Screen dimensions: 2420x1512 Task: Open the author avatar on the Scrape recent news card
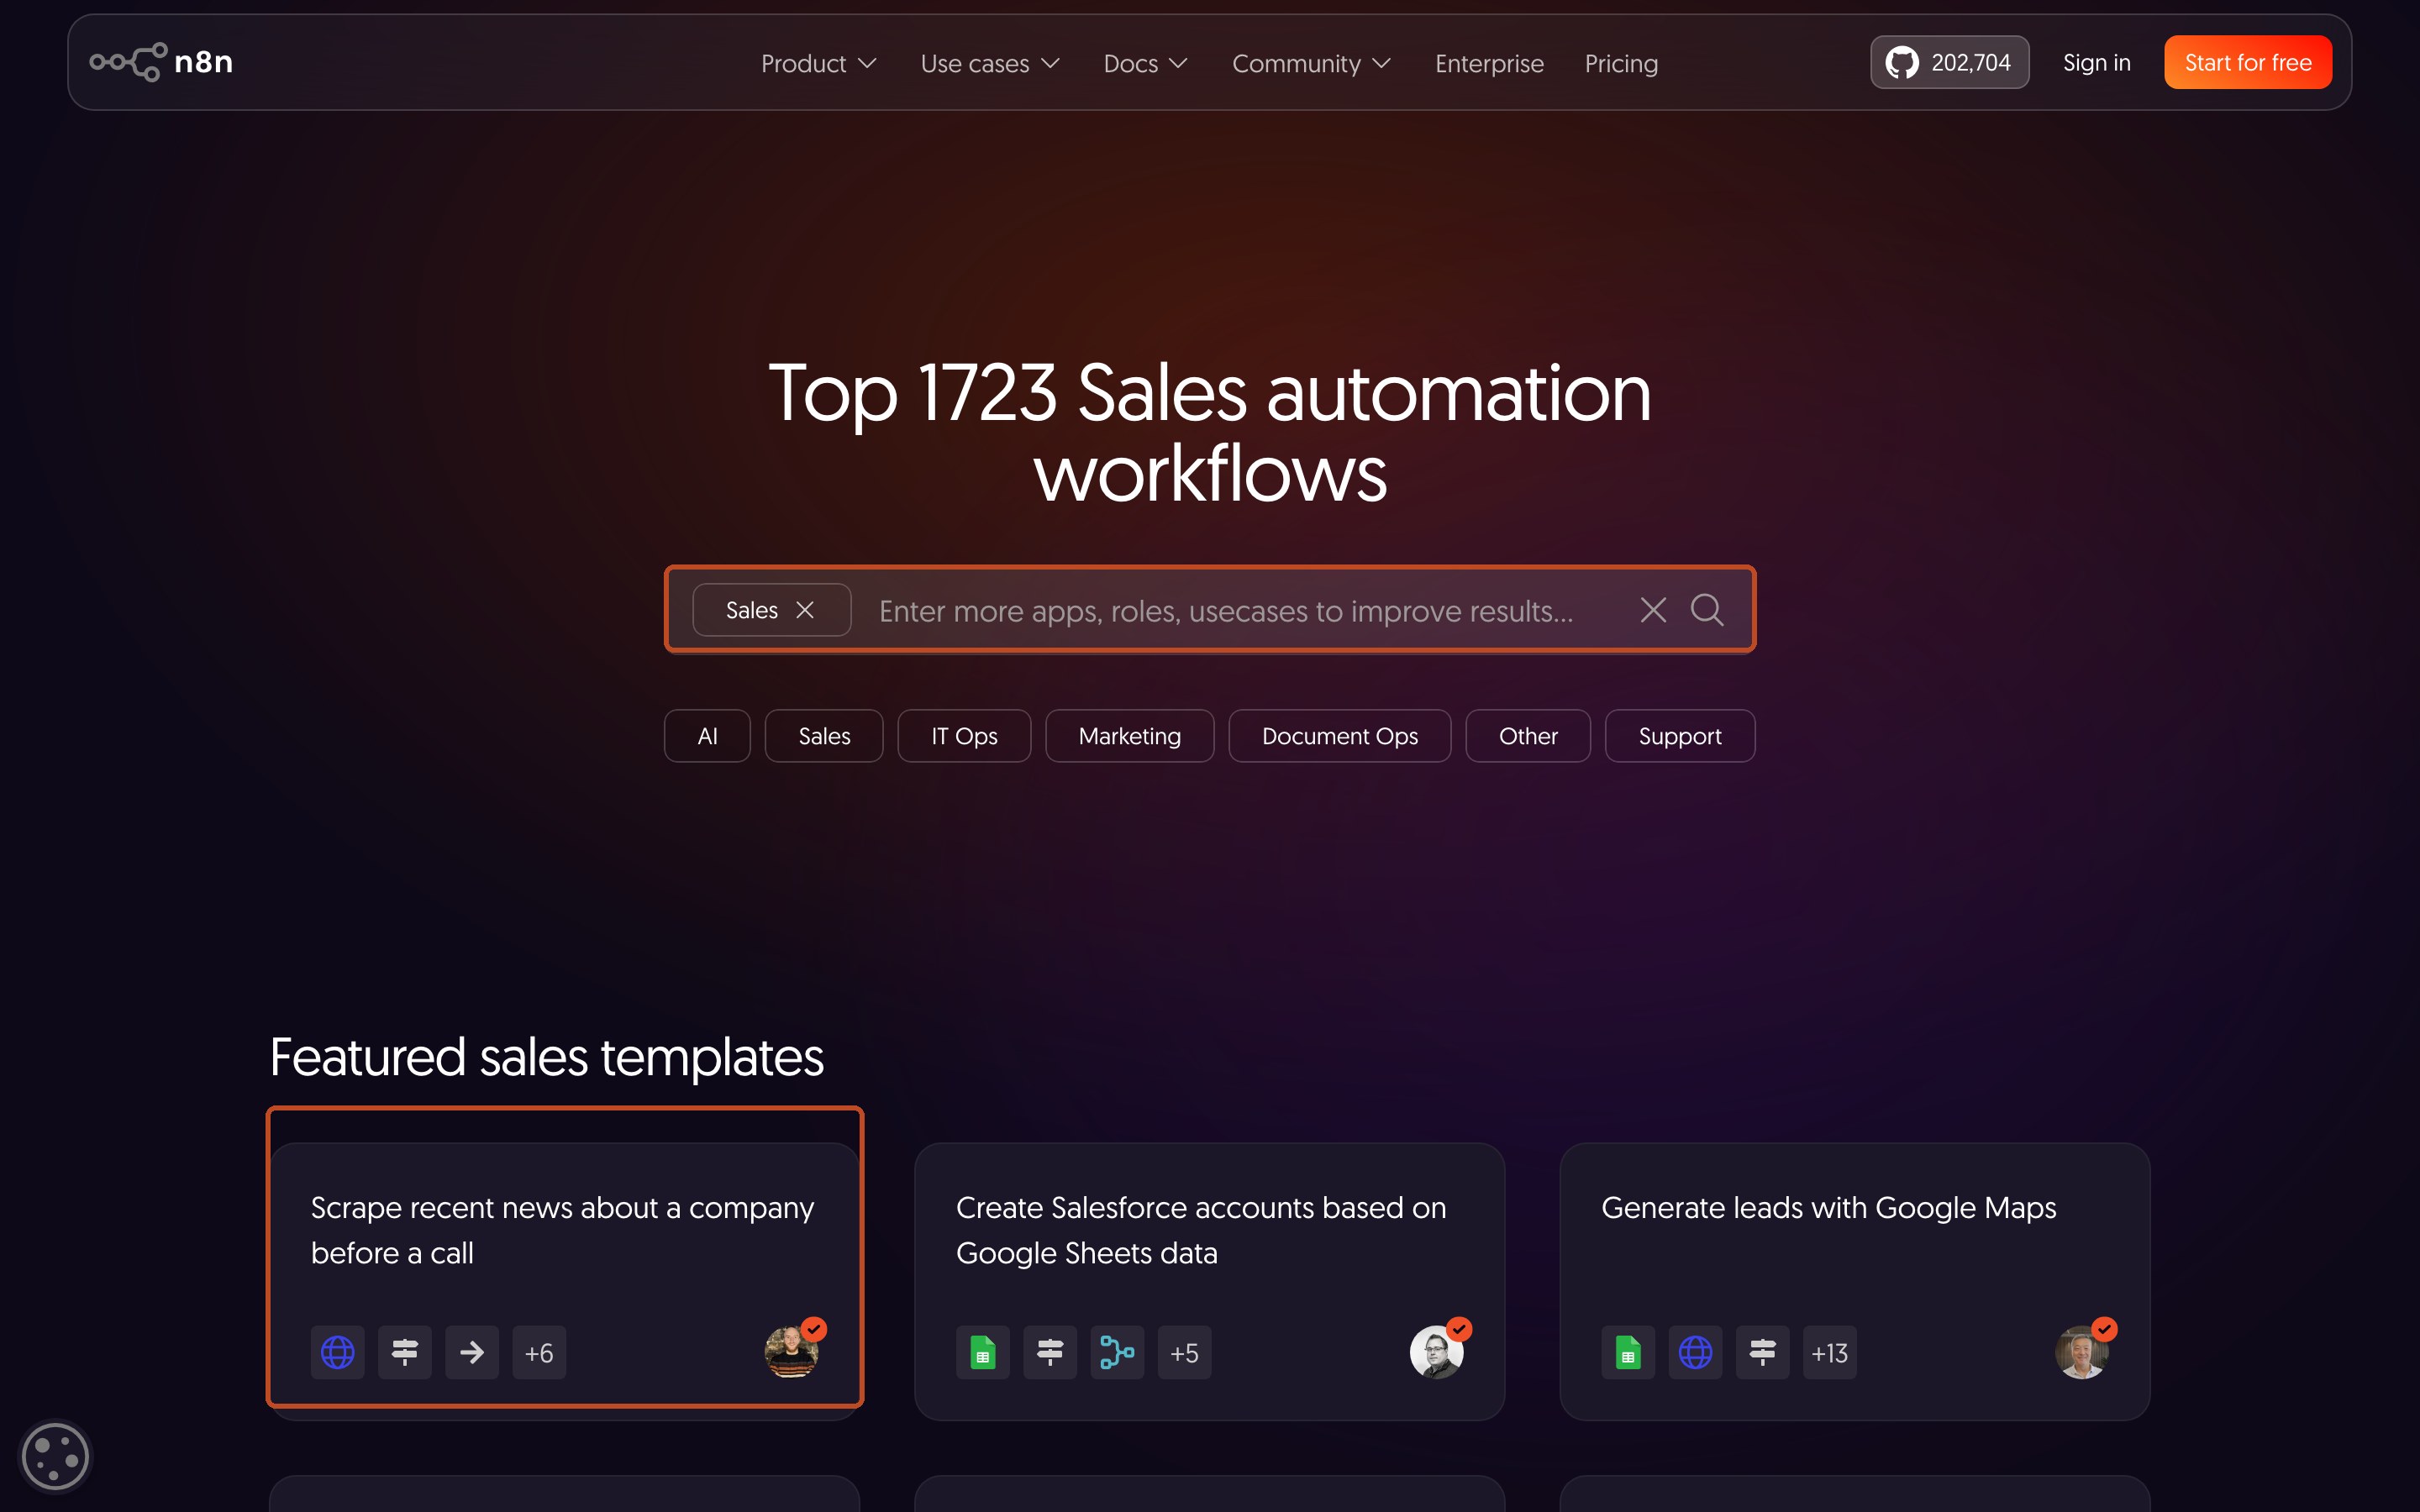[792, 1351]
